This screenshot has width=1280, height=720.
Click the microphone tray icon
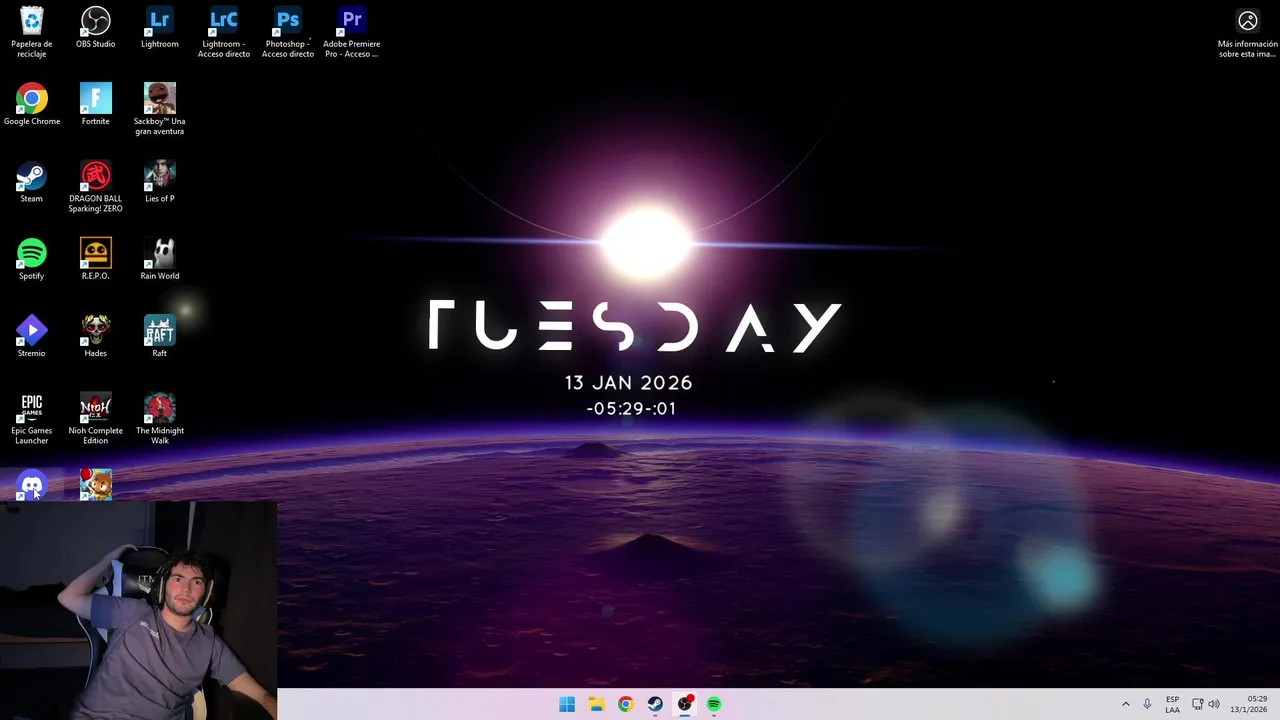tap(1147, 704)
